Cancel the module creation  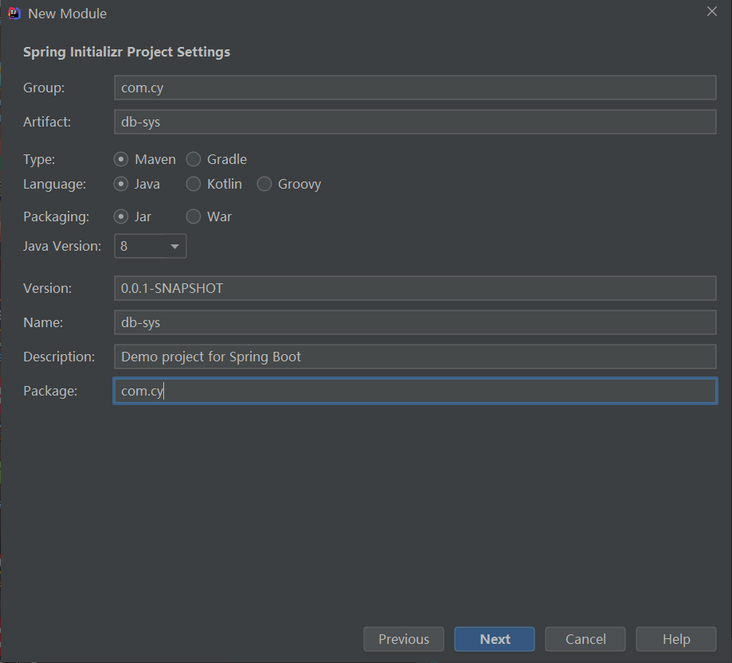click(x=585, y=639)
